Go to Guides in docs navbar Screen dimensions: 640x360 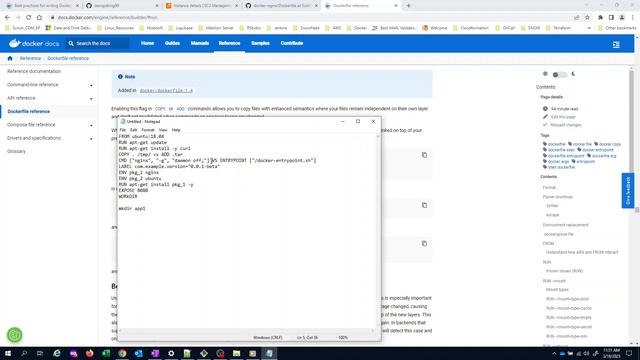pyautogui.click(x=172, y=43)
